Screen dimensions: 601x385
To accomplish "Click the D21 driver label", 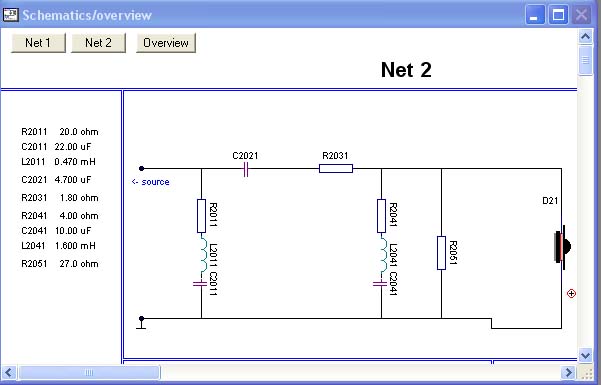I will (550, 201).
